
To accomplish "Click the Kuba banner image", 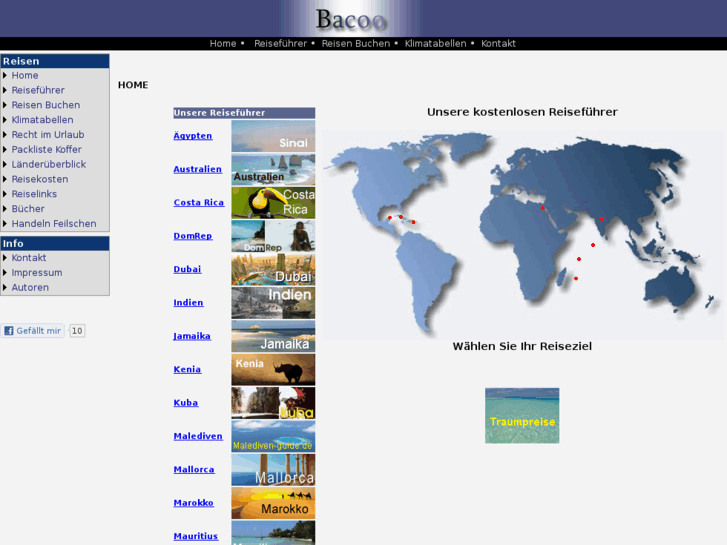I will coord(273,403).
